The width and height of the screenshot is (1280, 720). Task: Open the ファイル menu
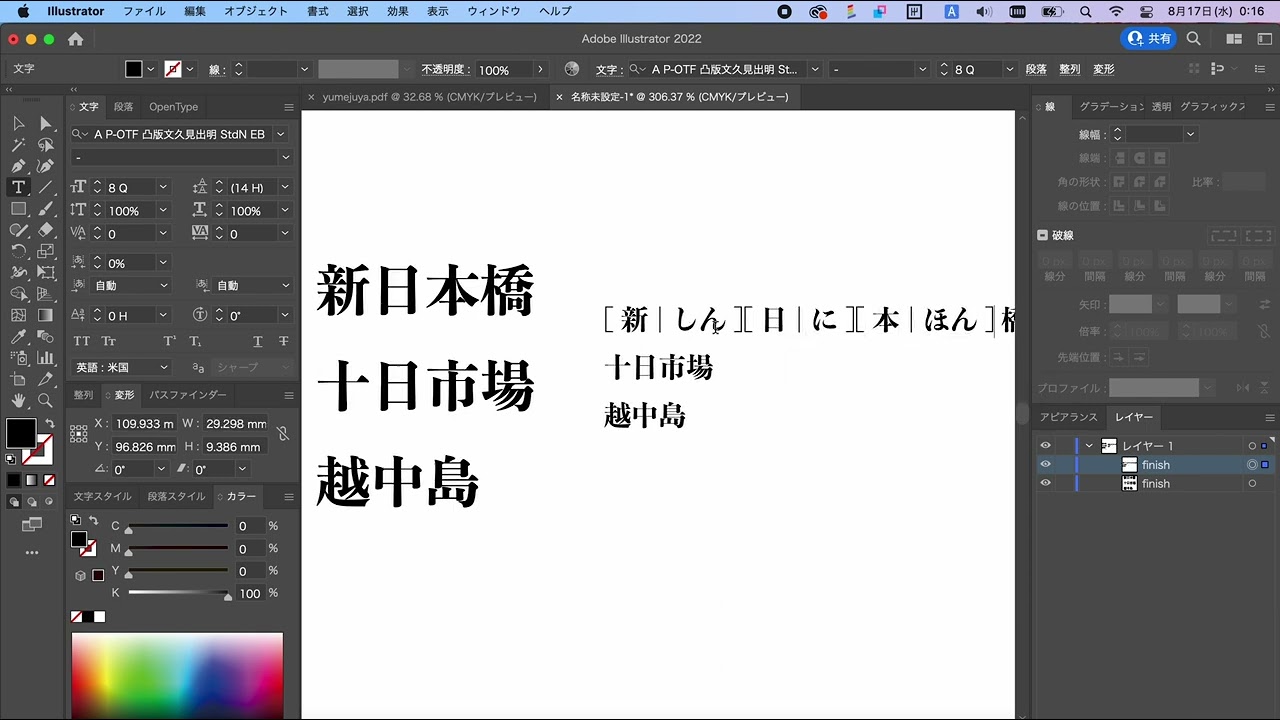click(144, 11)
